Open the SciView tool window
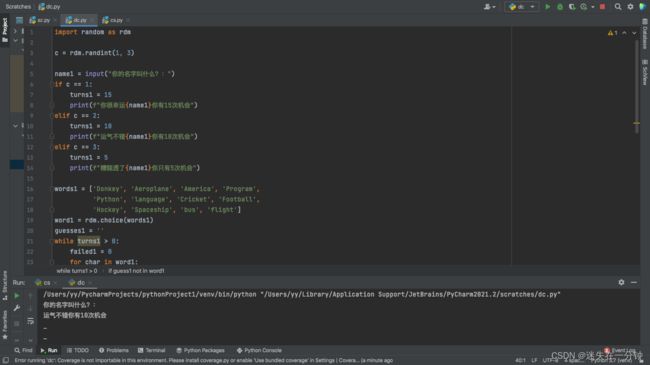This screenshot has height=365, width=650. 645,73
